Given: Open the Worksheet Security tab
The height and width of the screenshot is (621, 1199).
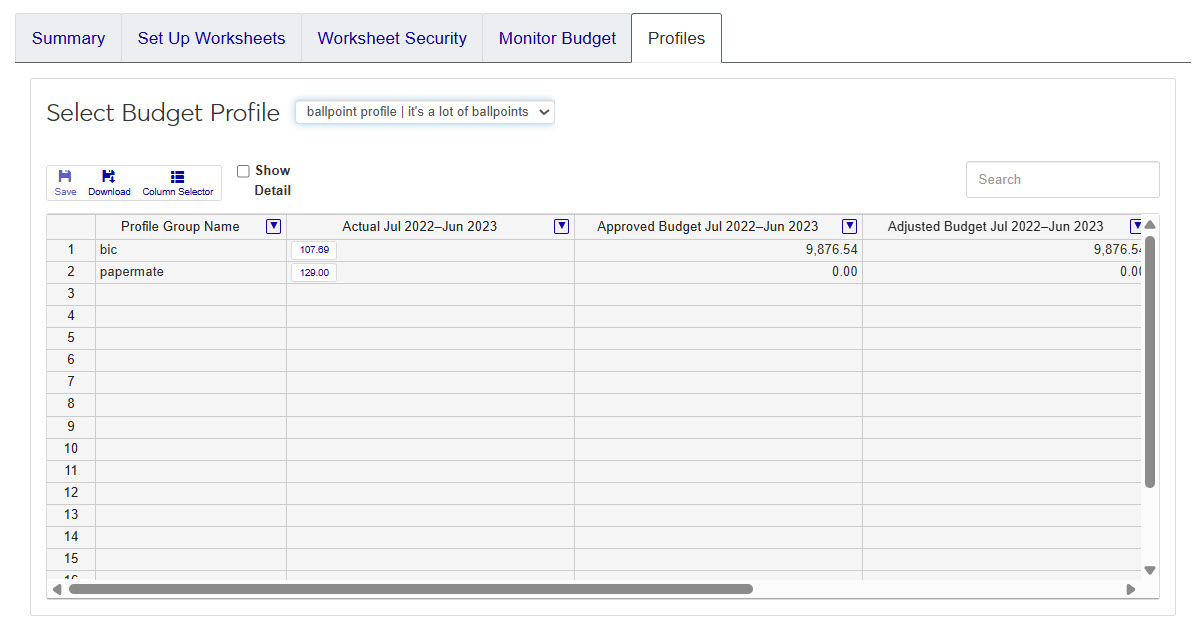Looking at the screenshot, I should [392, 38].
